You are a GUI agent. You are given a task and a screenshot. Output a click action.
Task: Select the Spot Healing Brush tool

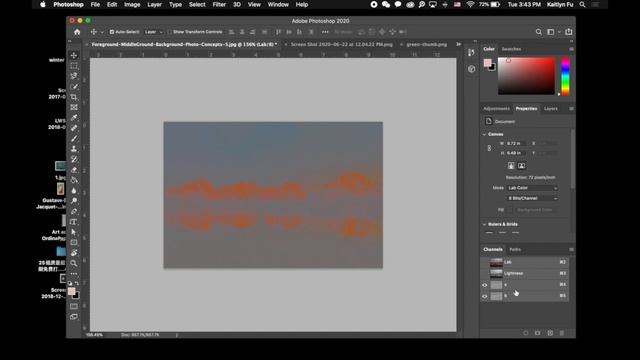point(74,128)
